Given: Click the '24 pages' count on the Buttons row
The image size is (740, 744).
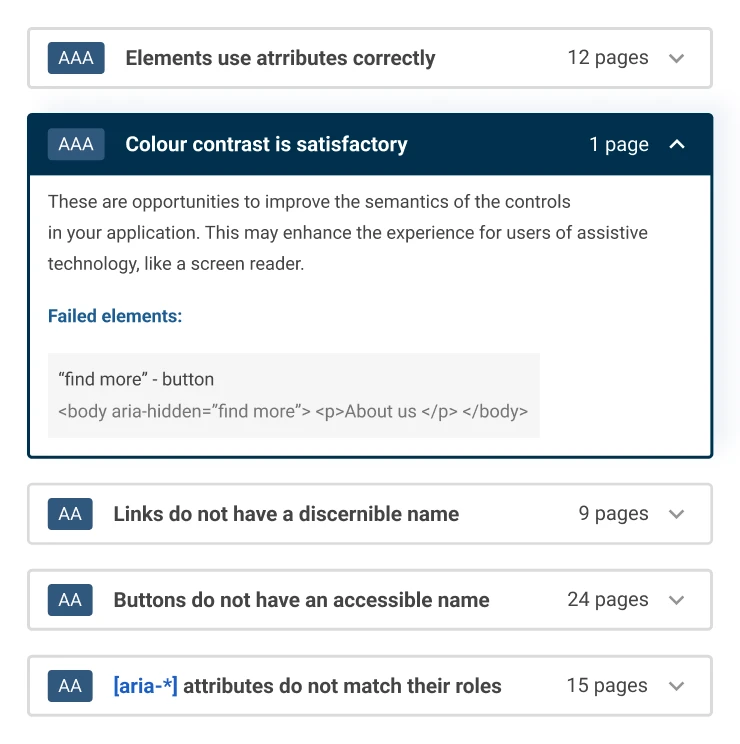Looking at the screenshot, I should pos(607,600).
